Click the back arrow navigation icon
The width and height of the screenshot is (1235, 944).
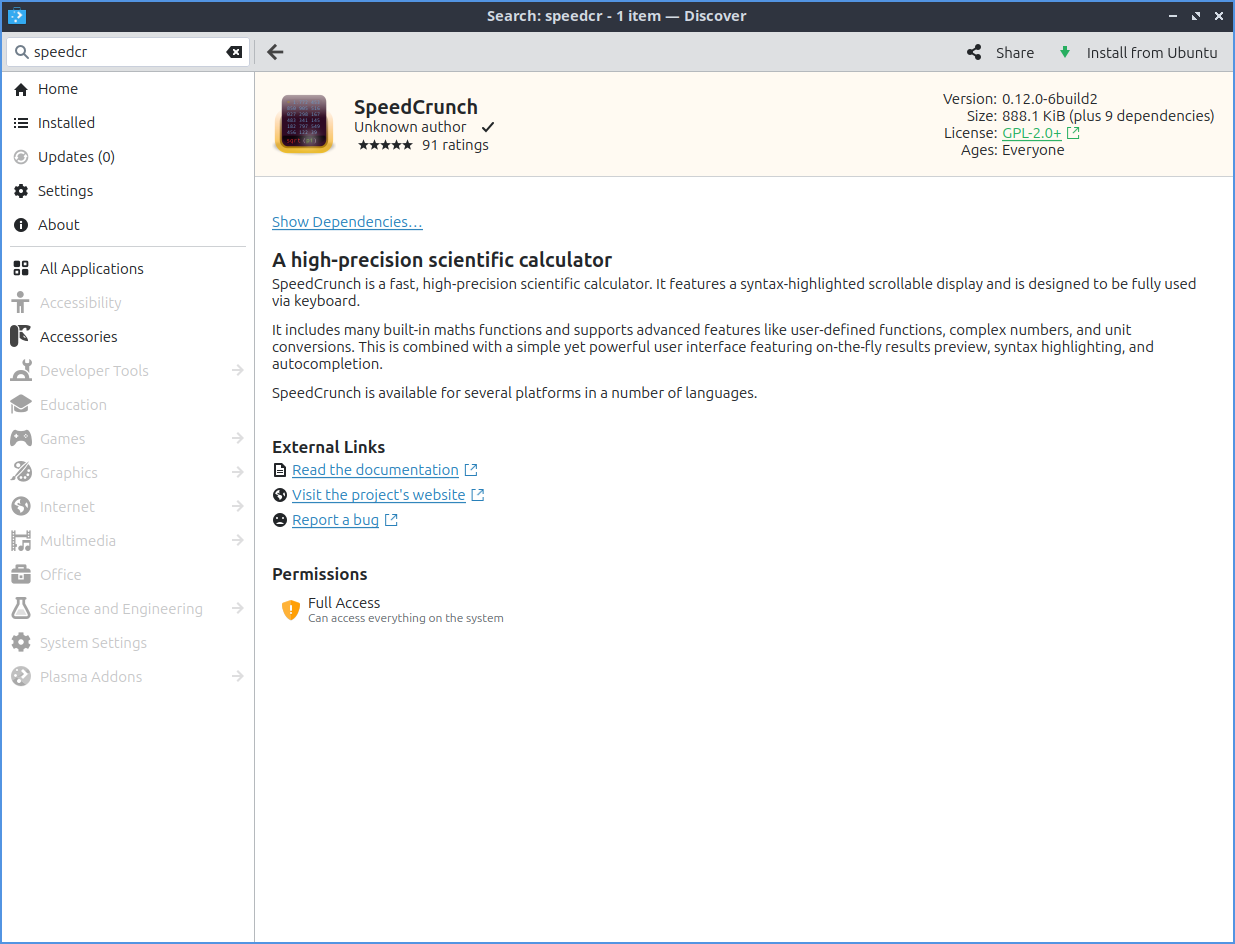[x=276, y=52]
